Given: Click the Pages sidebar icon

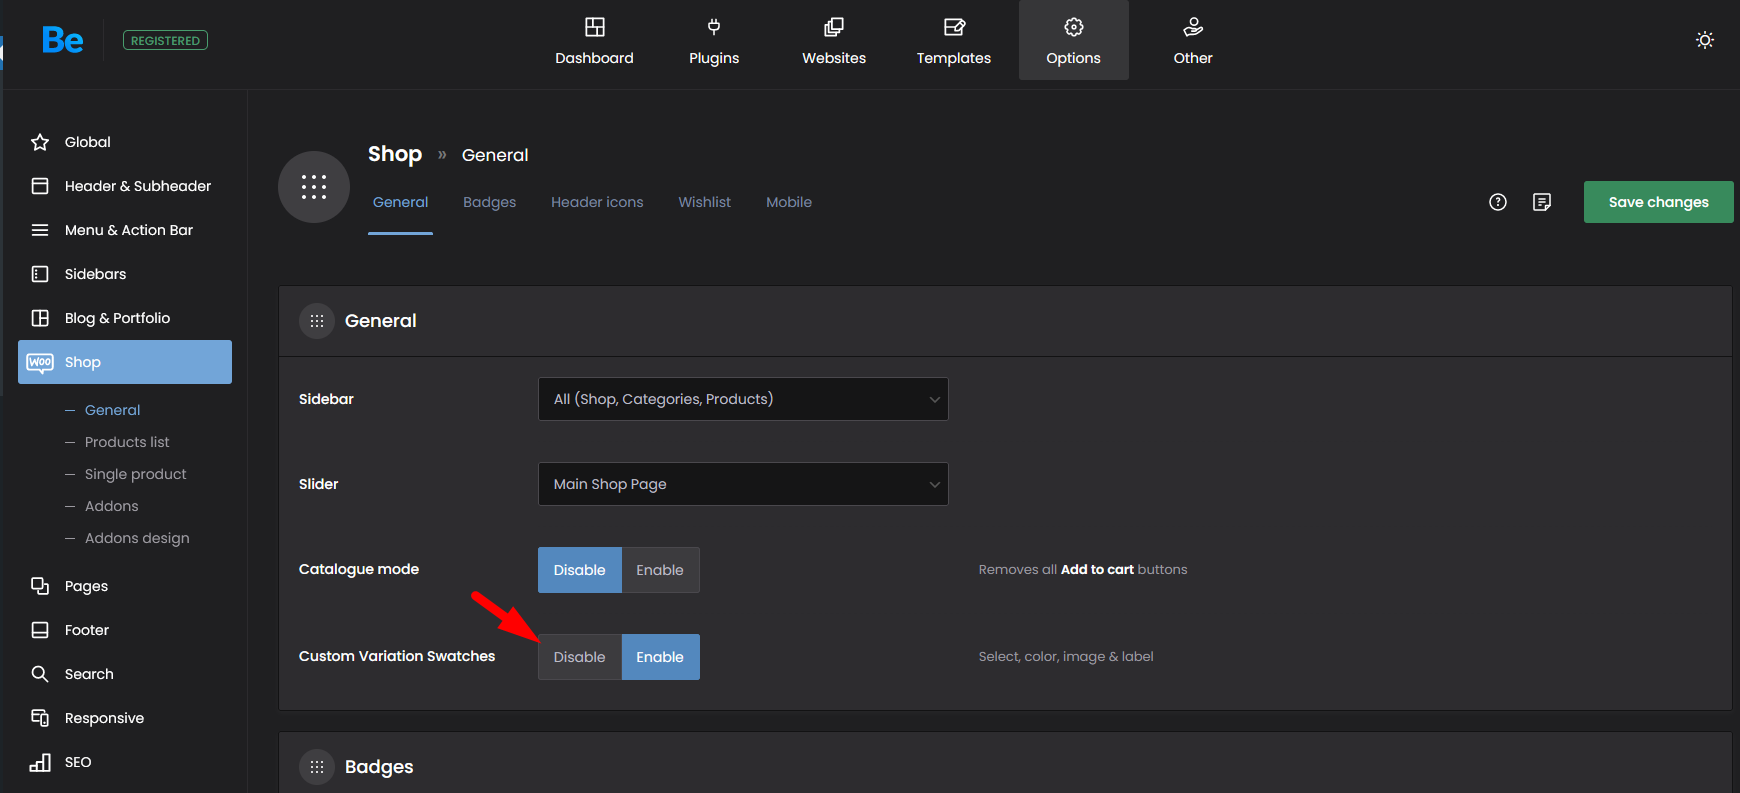Looking at the screenshot, I should pos(40,586).
